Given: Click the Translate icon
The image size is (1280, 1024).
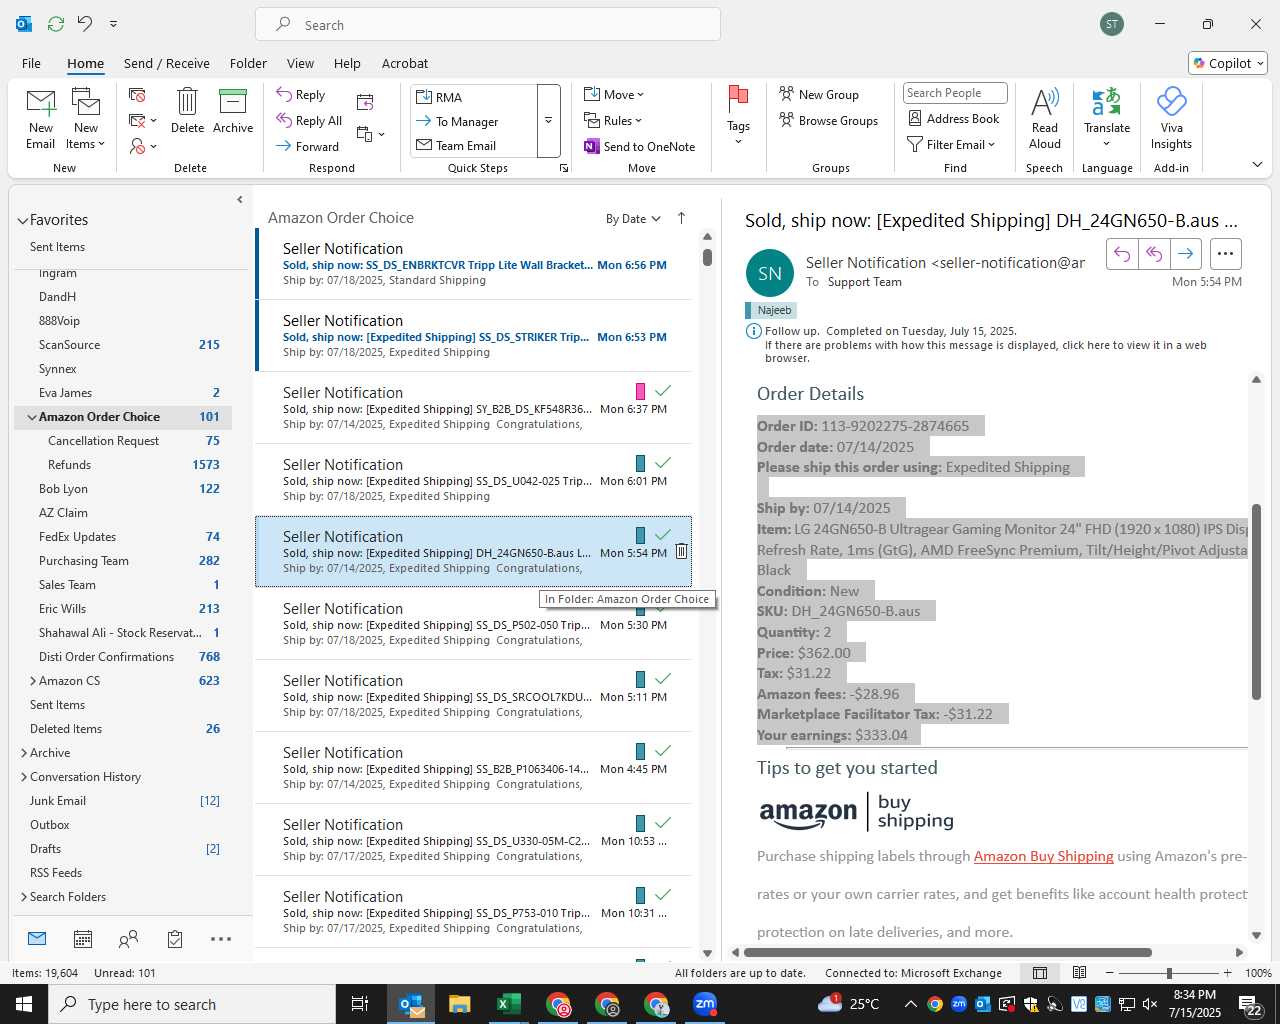Looking at the screenshot, I should point(1106,102).
